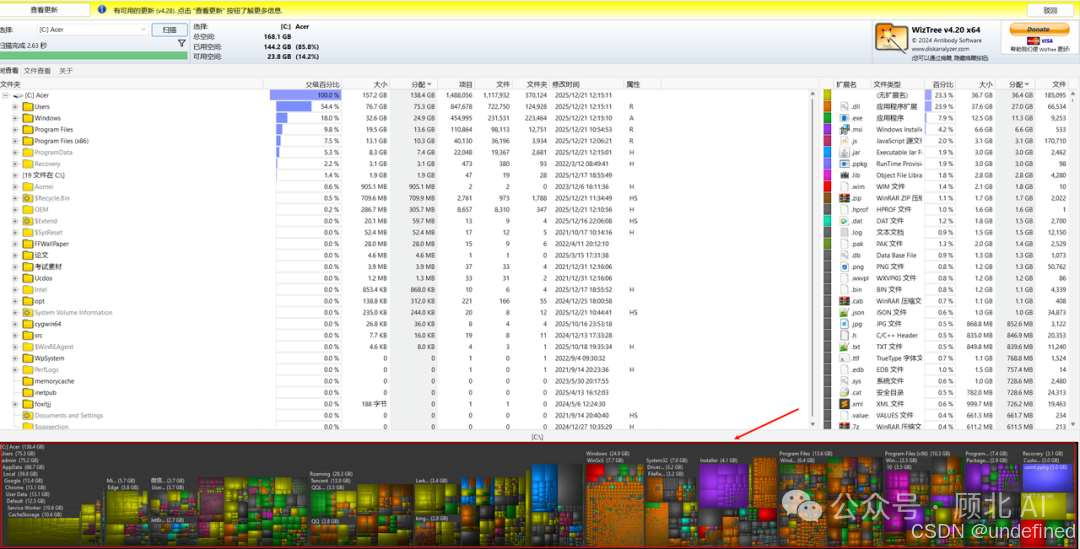Click the funnel filter icon
Image resolution: width=1080 pixels, height=549 pixels.
tap(181, 43)
